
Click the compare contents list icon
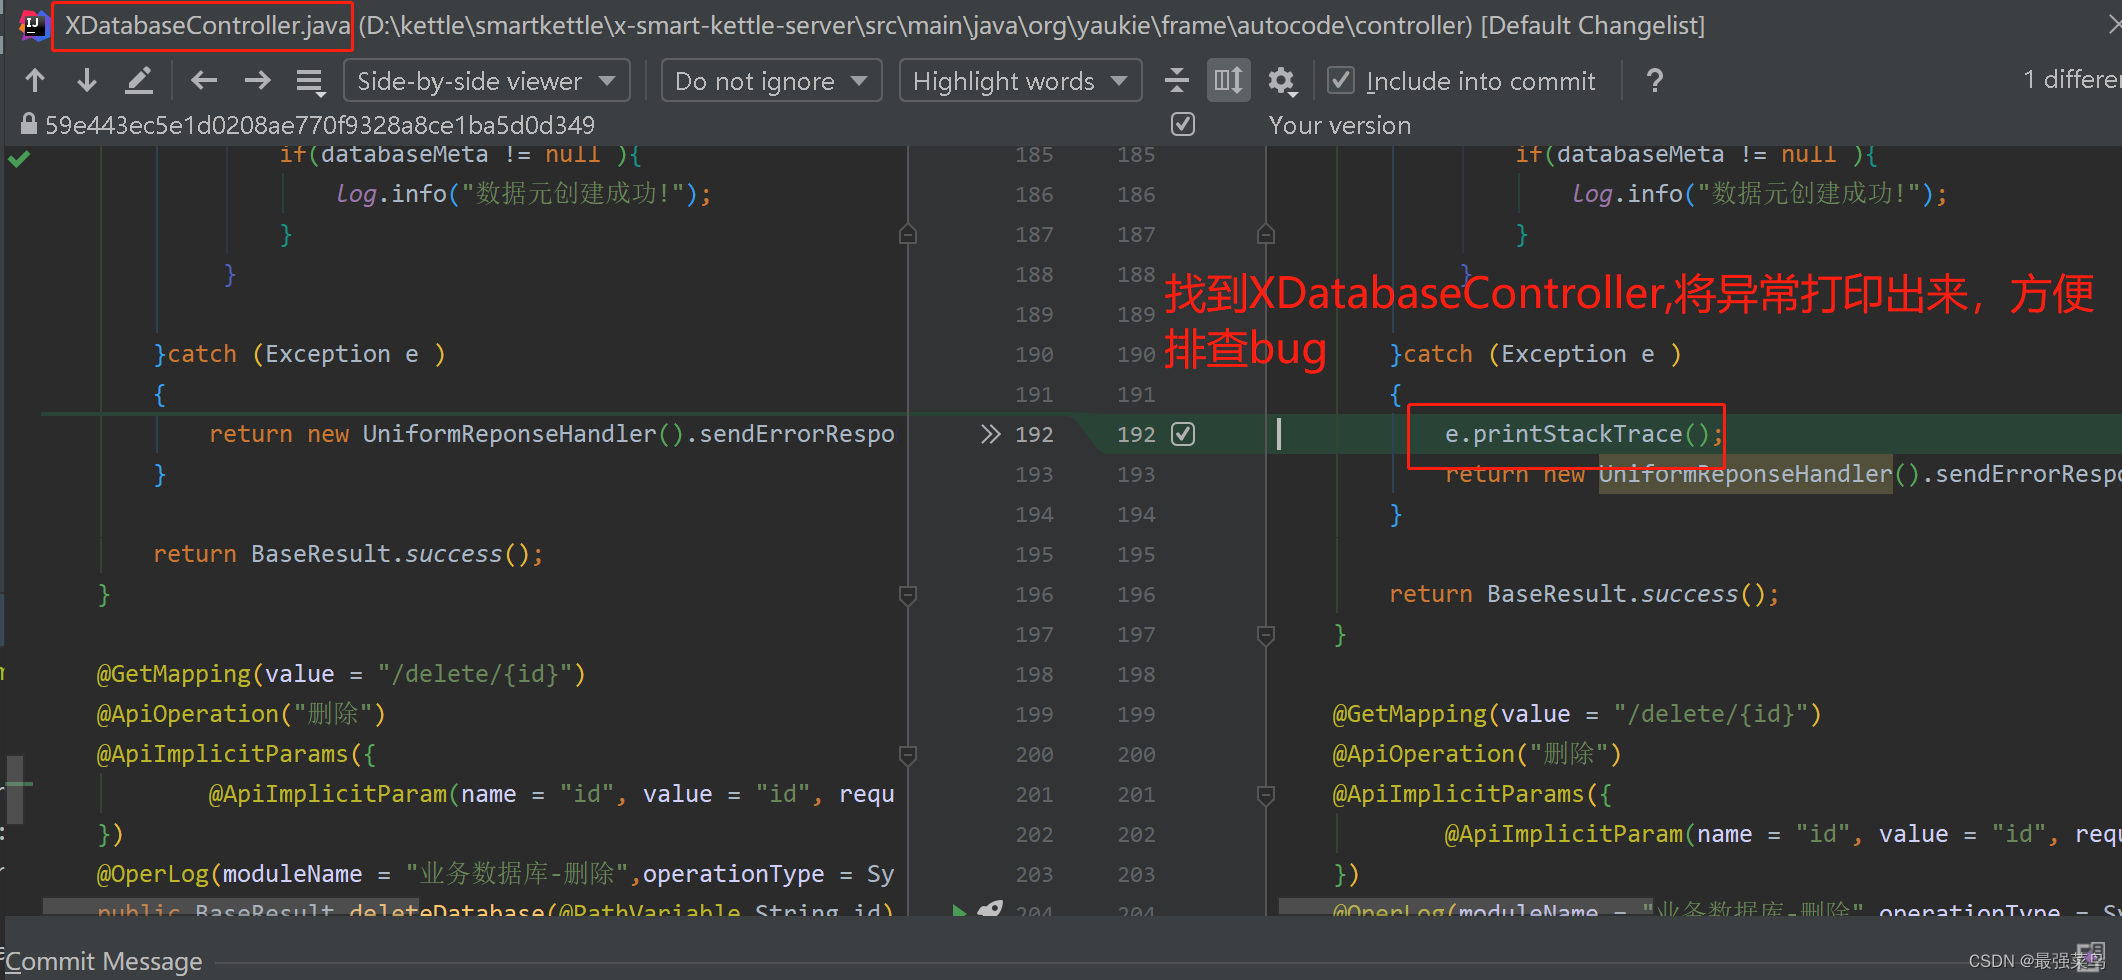[x=310, y=81]
